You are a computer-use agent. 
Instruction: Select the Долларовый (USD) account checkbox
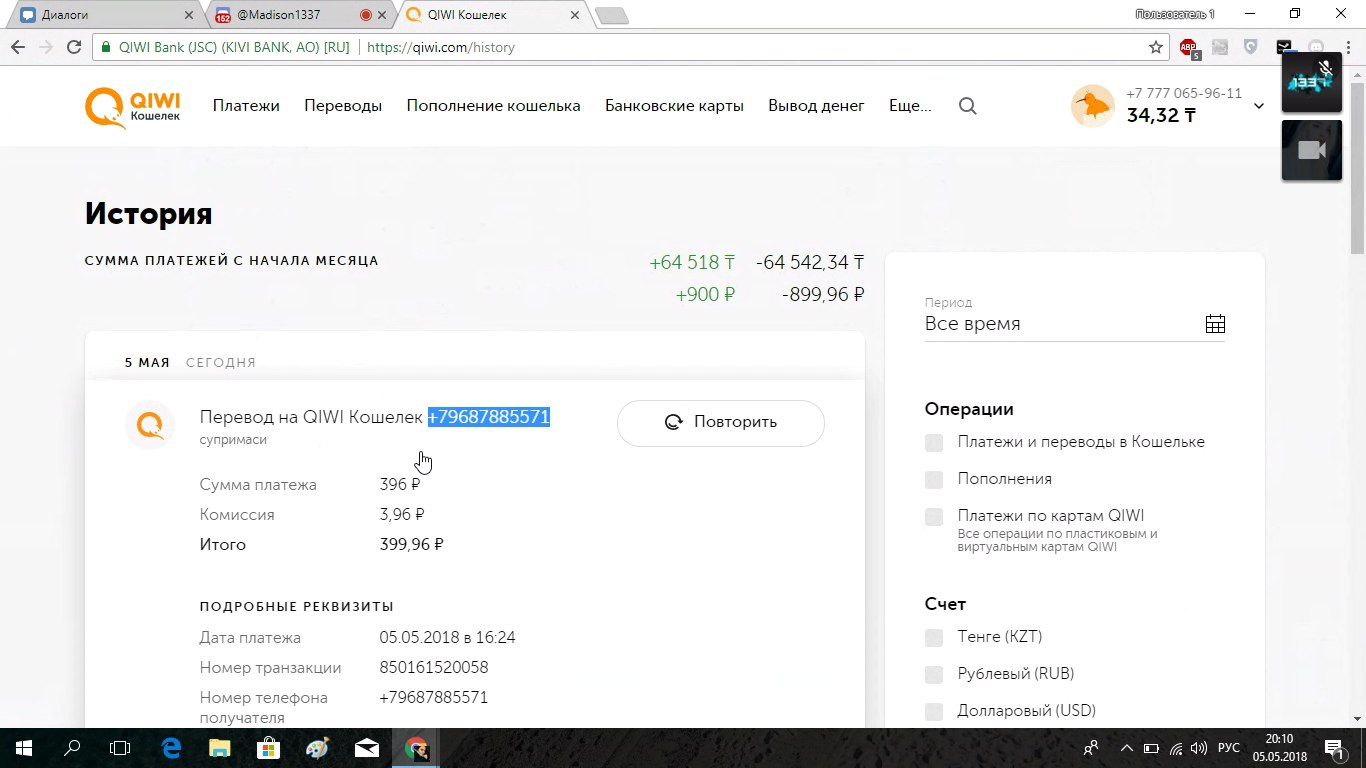pyautogui.click(x=934, y=711)
